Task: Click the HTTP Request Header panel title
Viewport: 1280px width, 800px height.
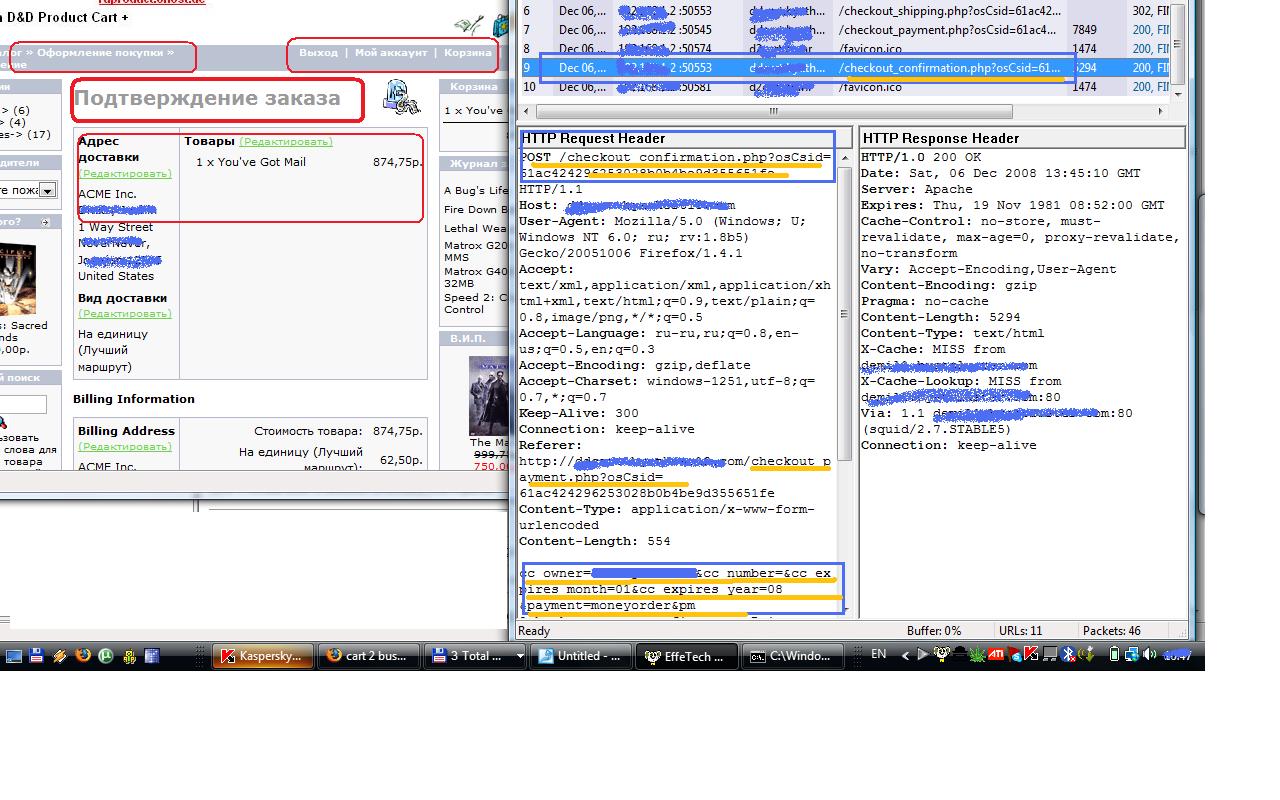Action: tap(593, 138)
